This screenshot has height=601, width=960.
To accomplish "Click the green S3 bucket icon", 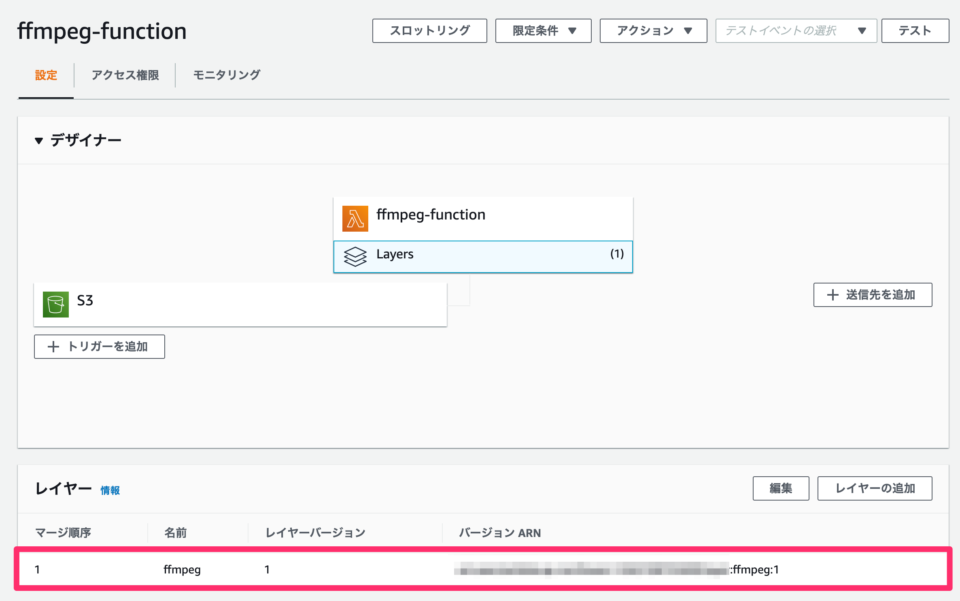I will (55, 301).
